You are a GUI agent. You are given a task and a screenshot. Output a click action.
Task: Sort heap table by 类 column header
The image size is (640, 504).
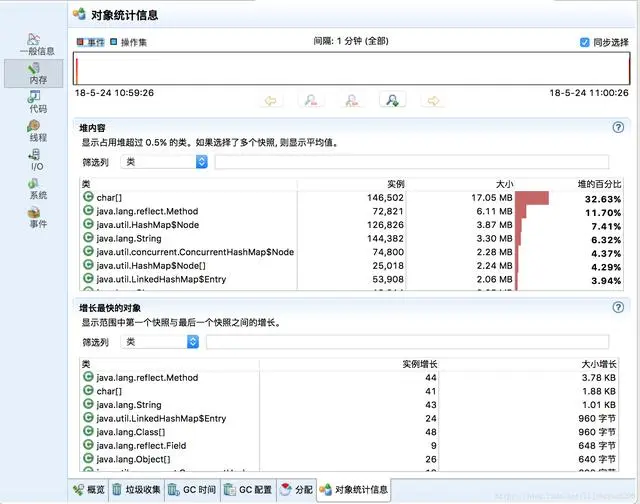coord(189,184)
